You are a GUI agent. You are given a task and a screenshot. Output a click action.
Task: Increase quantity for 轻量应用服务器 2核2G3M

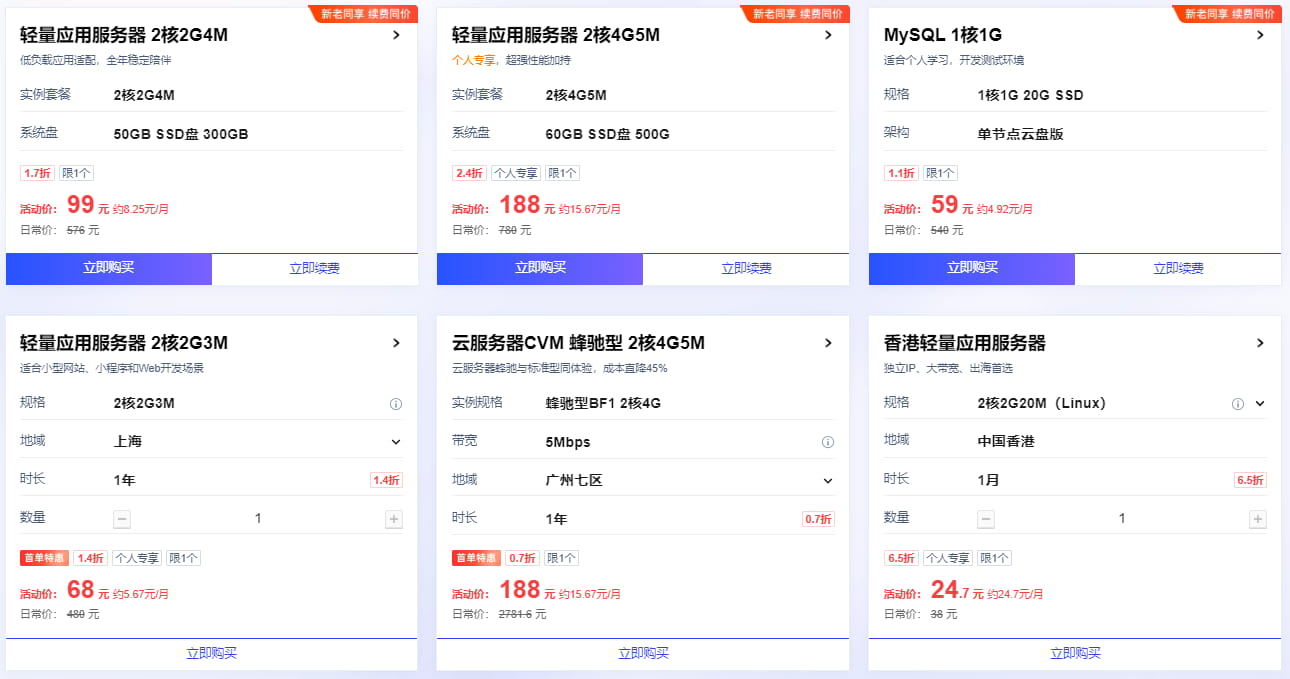394,519
